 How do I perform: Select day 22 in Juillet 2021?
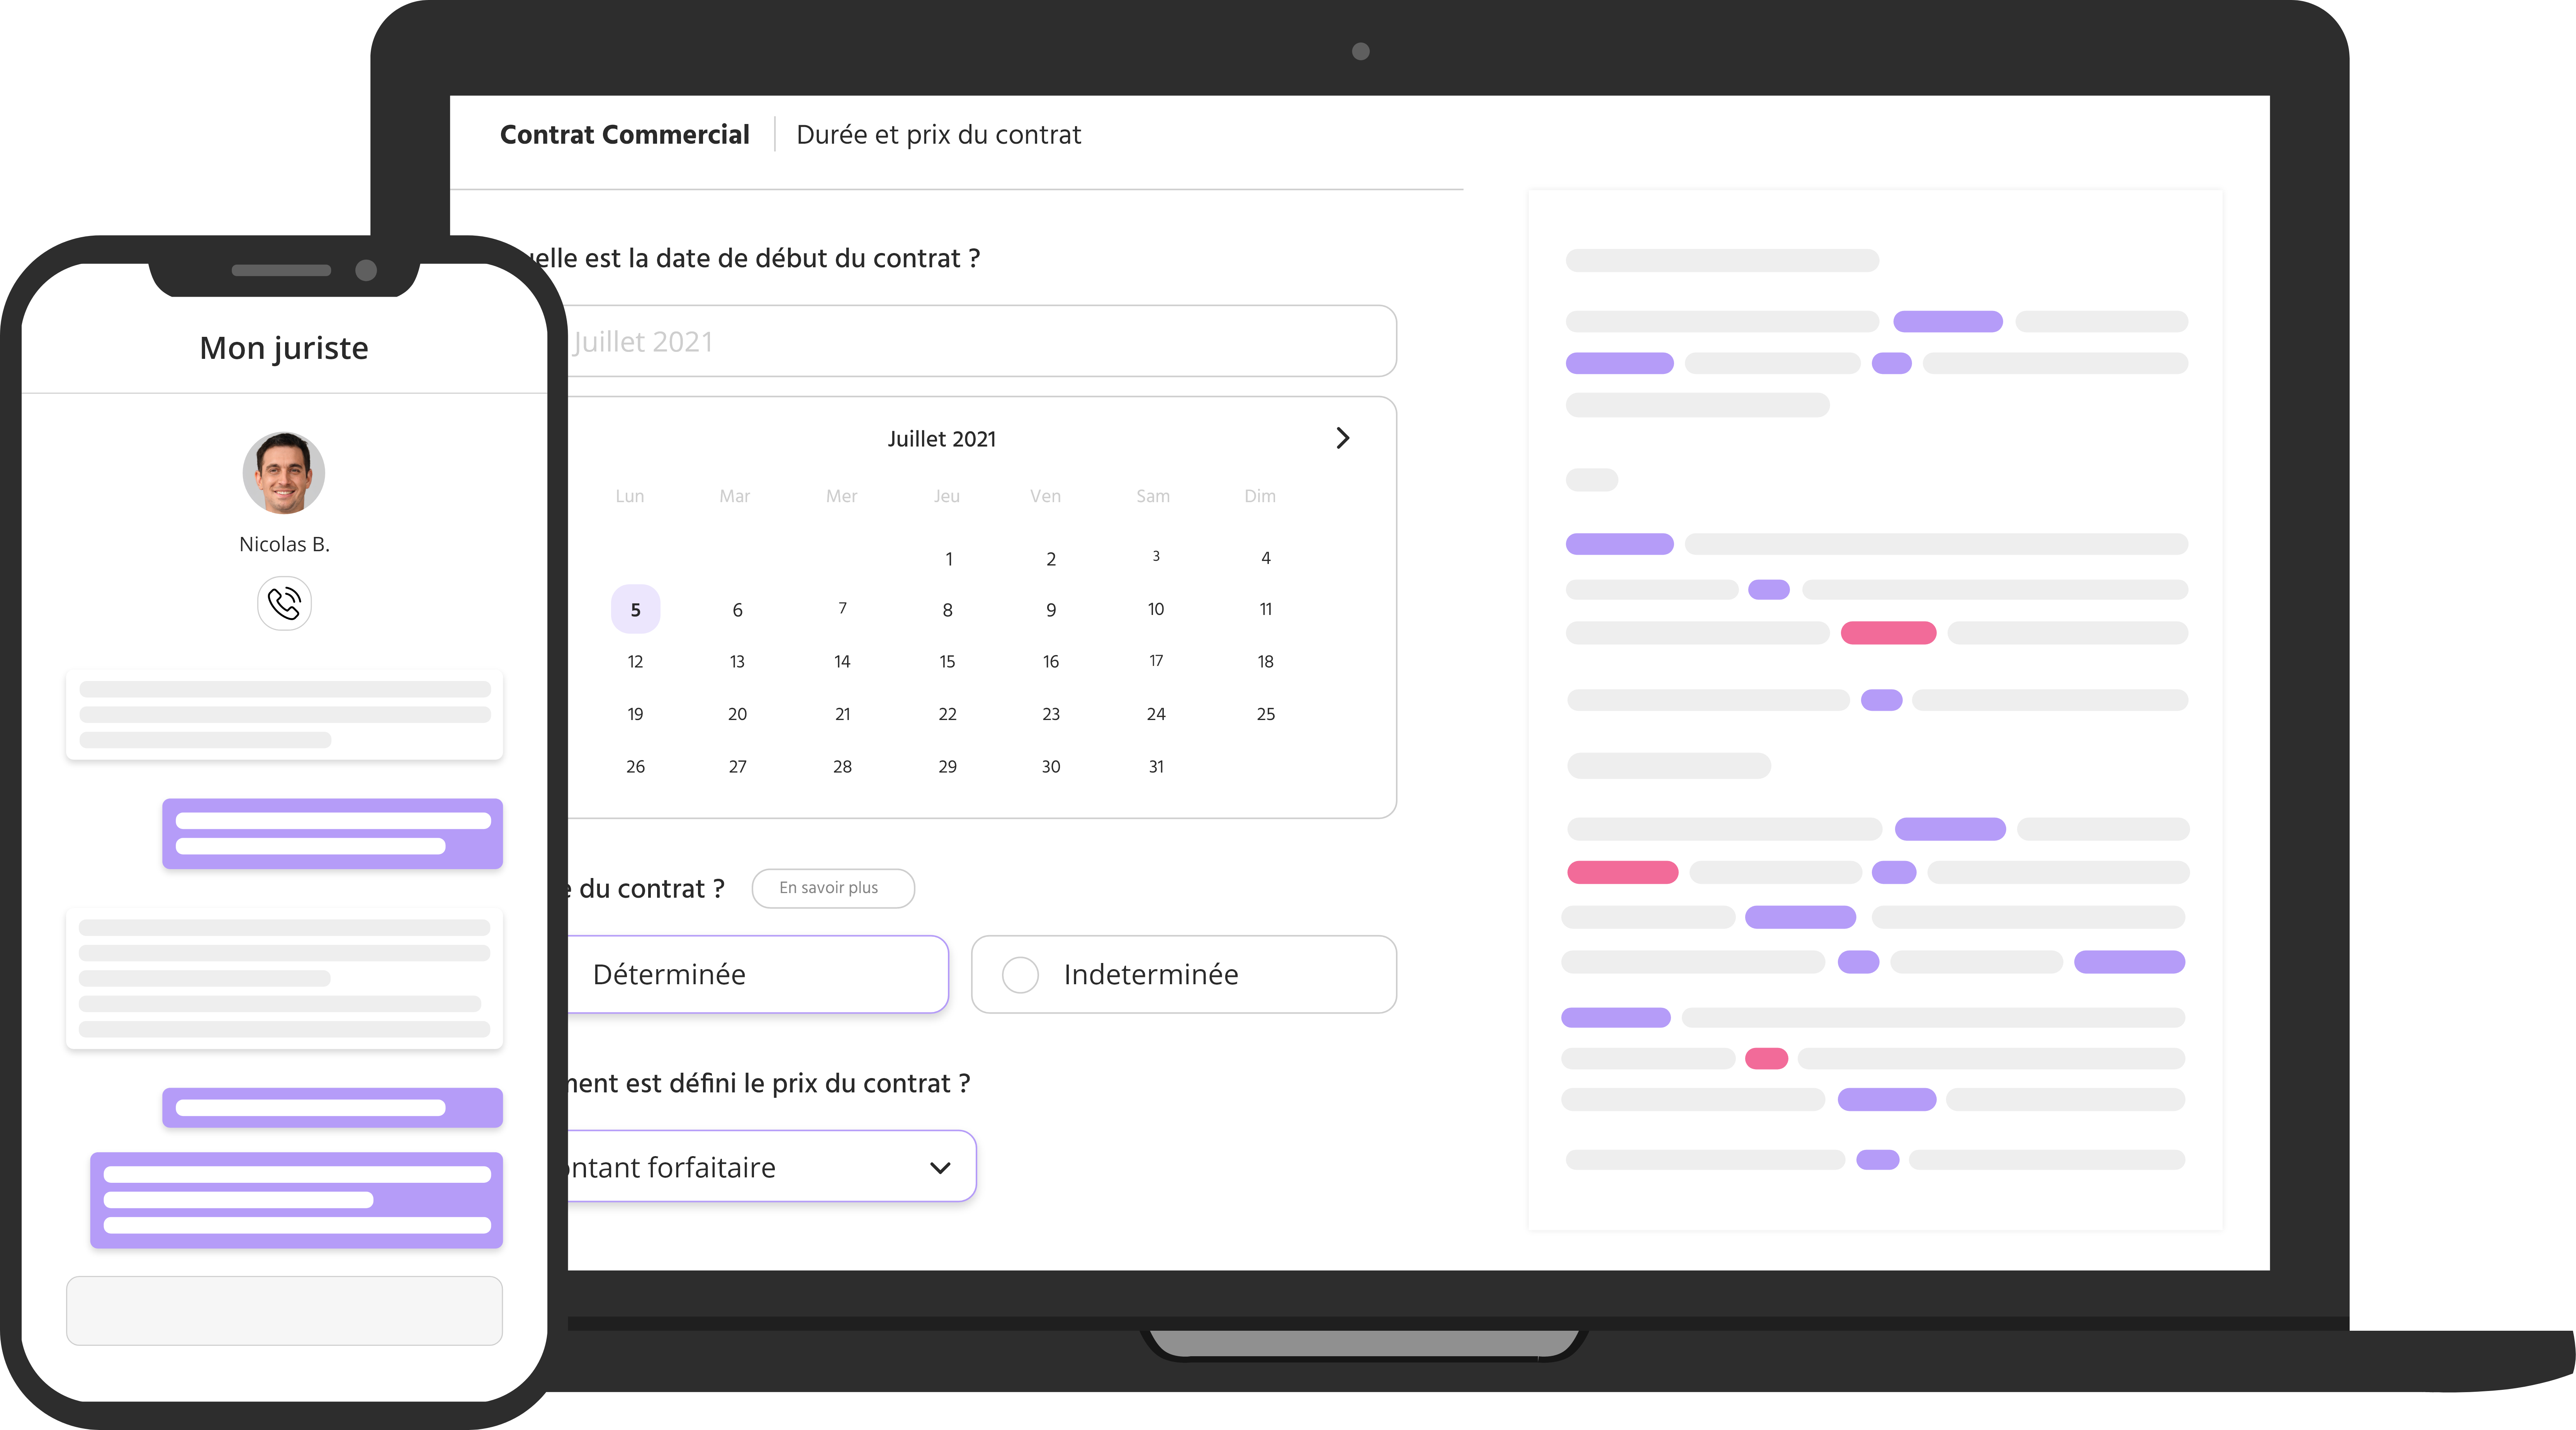click(x=947, y=714)
